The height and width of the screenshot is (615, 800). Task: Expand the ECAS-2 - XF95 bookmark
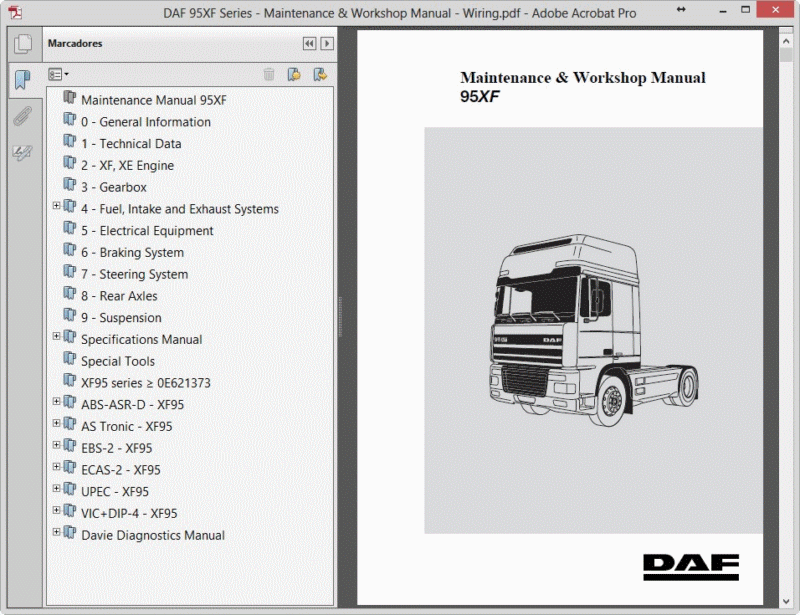pos(57,466)
